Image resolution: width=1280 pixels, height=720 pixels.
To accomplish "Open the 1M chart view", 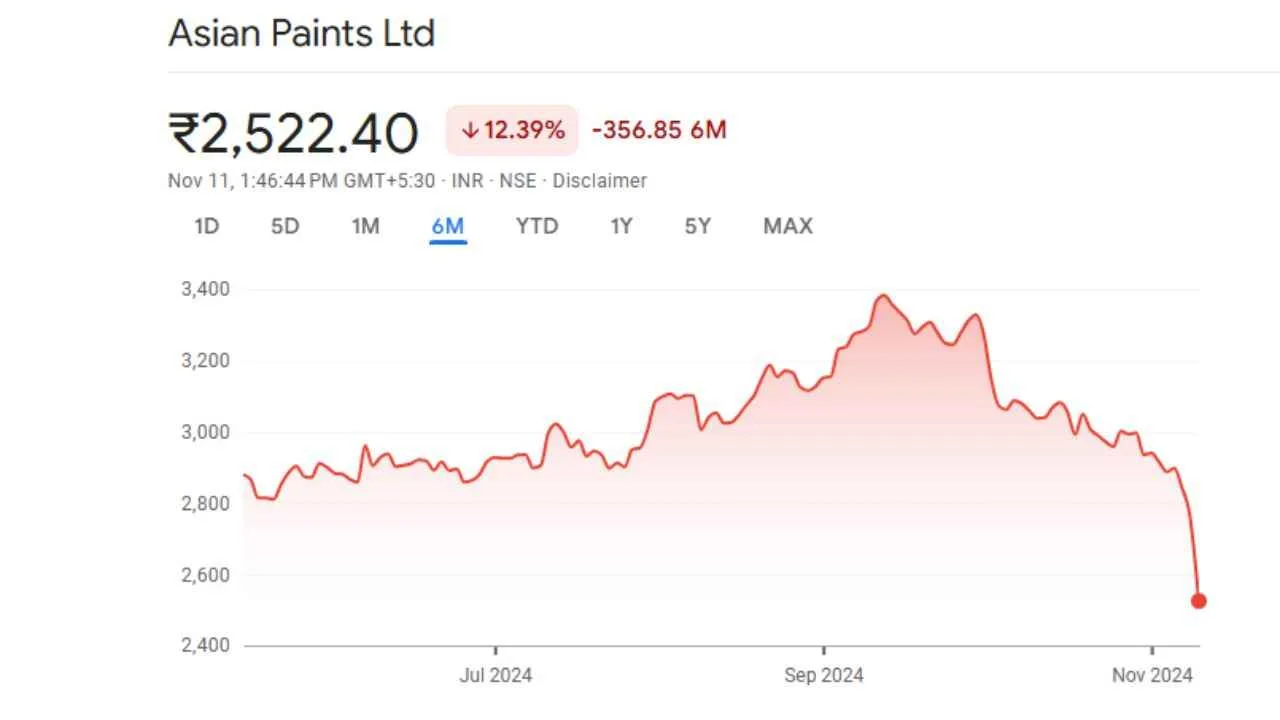I will pyautogui.click(x=365, y=226).
